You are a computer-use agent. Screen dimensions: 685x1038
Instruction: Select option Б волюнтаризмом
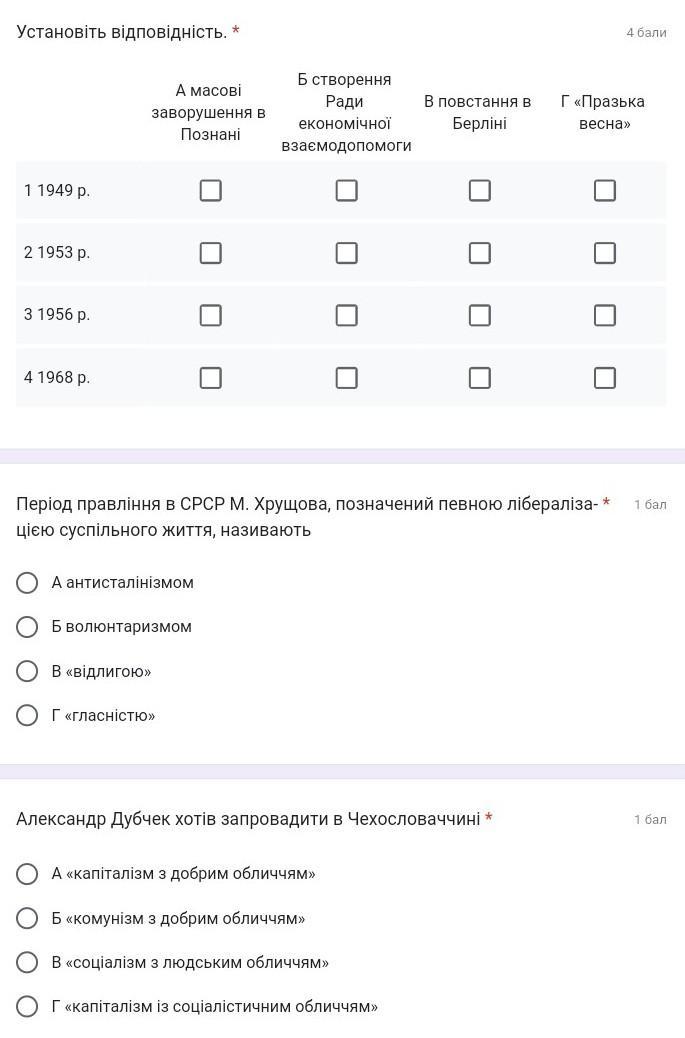[x=28, y=627]
